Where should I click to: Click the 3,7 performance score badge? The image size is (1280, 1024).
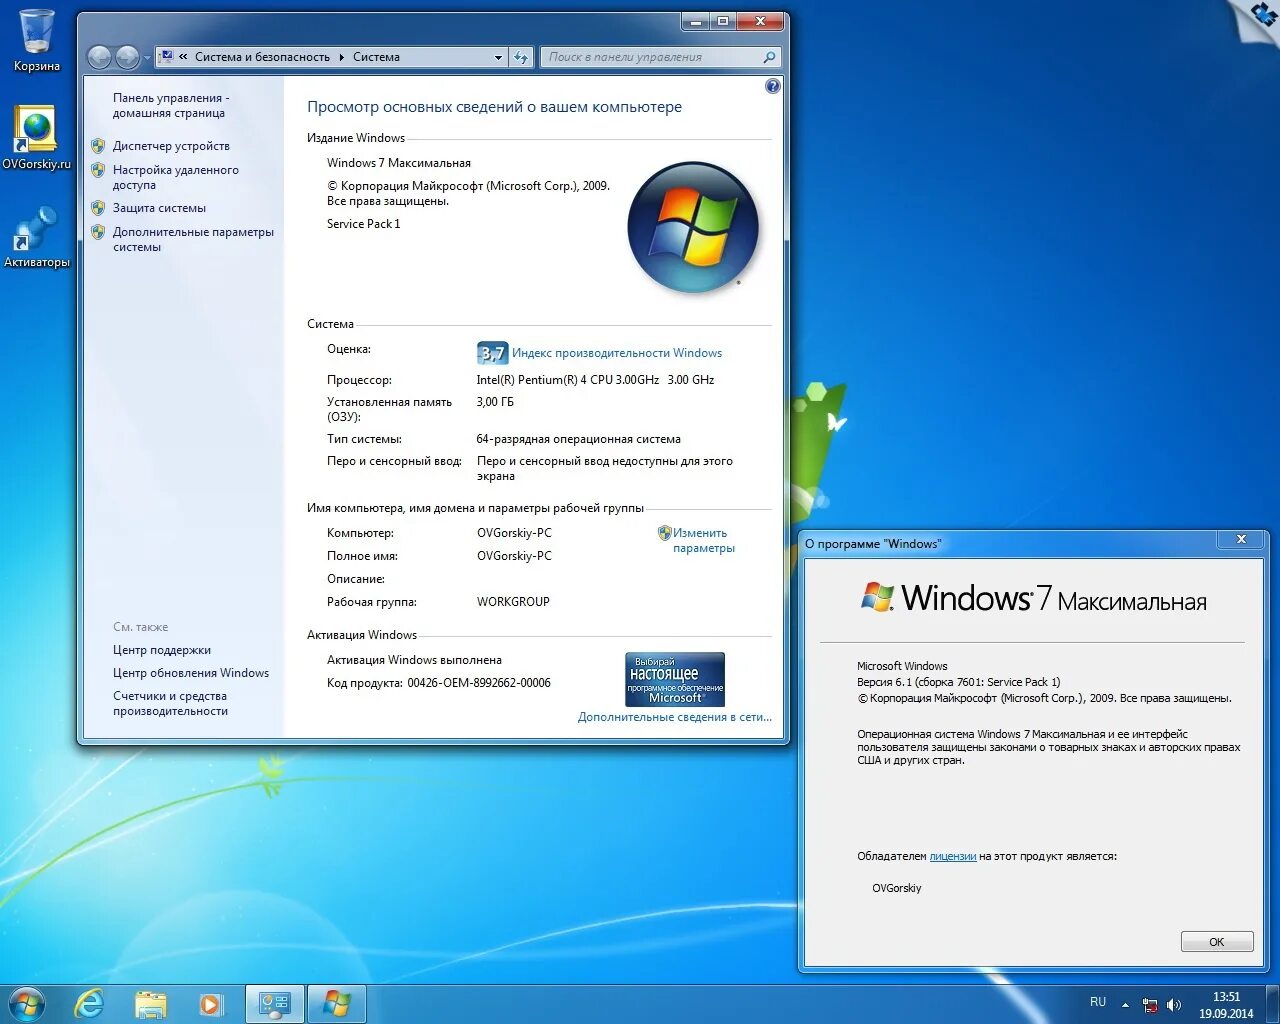pyautogui.click(x=492, y=353)
